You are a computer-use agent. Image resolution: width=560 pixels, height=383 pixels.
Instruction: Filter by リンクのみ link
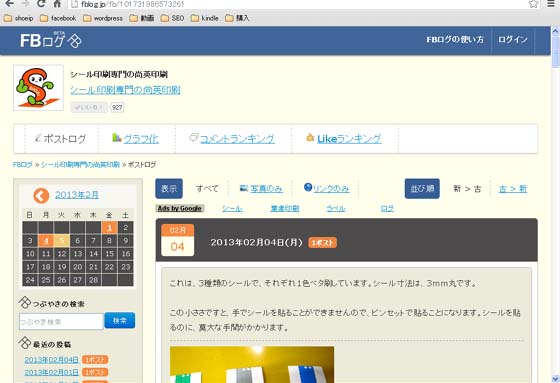click(x=331, y=189)
